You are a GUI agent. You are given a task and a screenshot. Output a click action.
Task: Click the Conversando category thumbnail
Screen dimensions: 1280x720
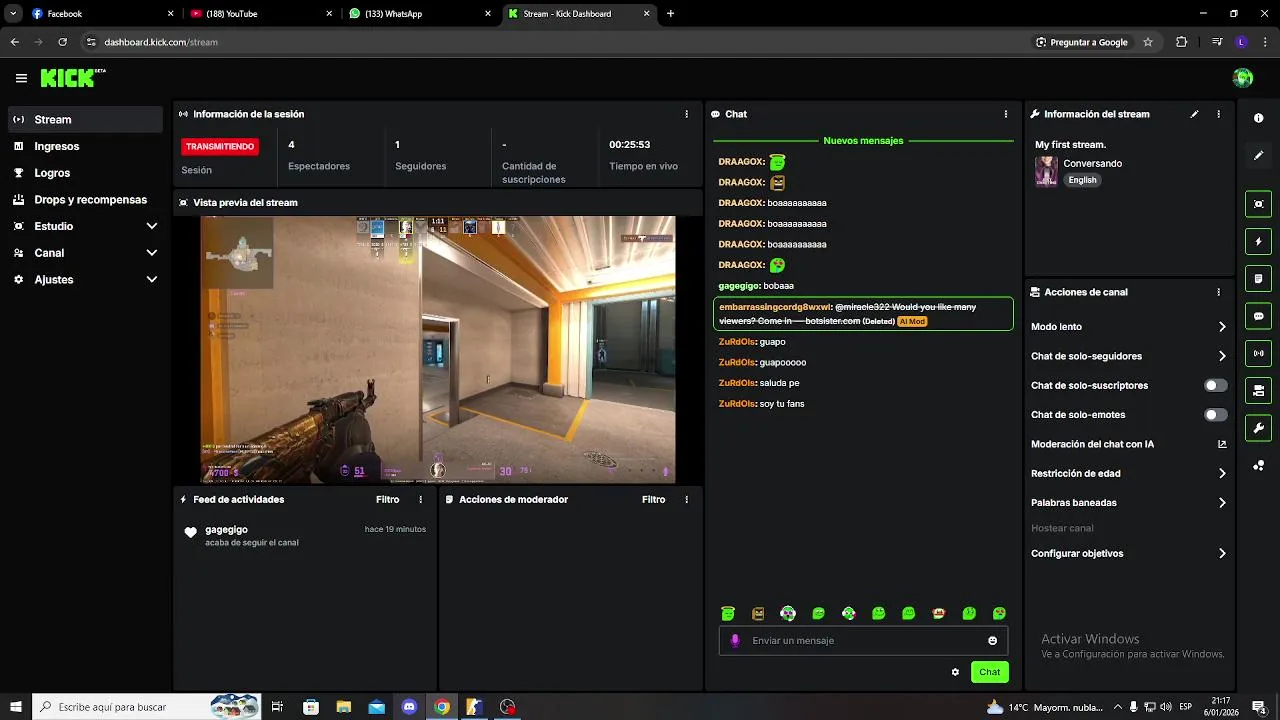tap(1046, 171)
